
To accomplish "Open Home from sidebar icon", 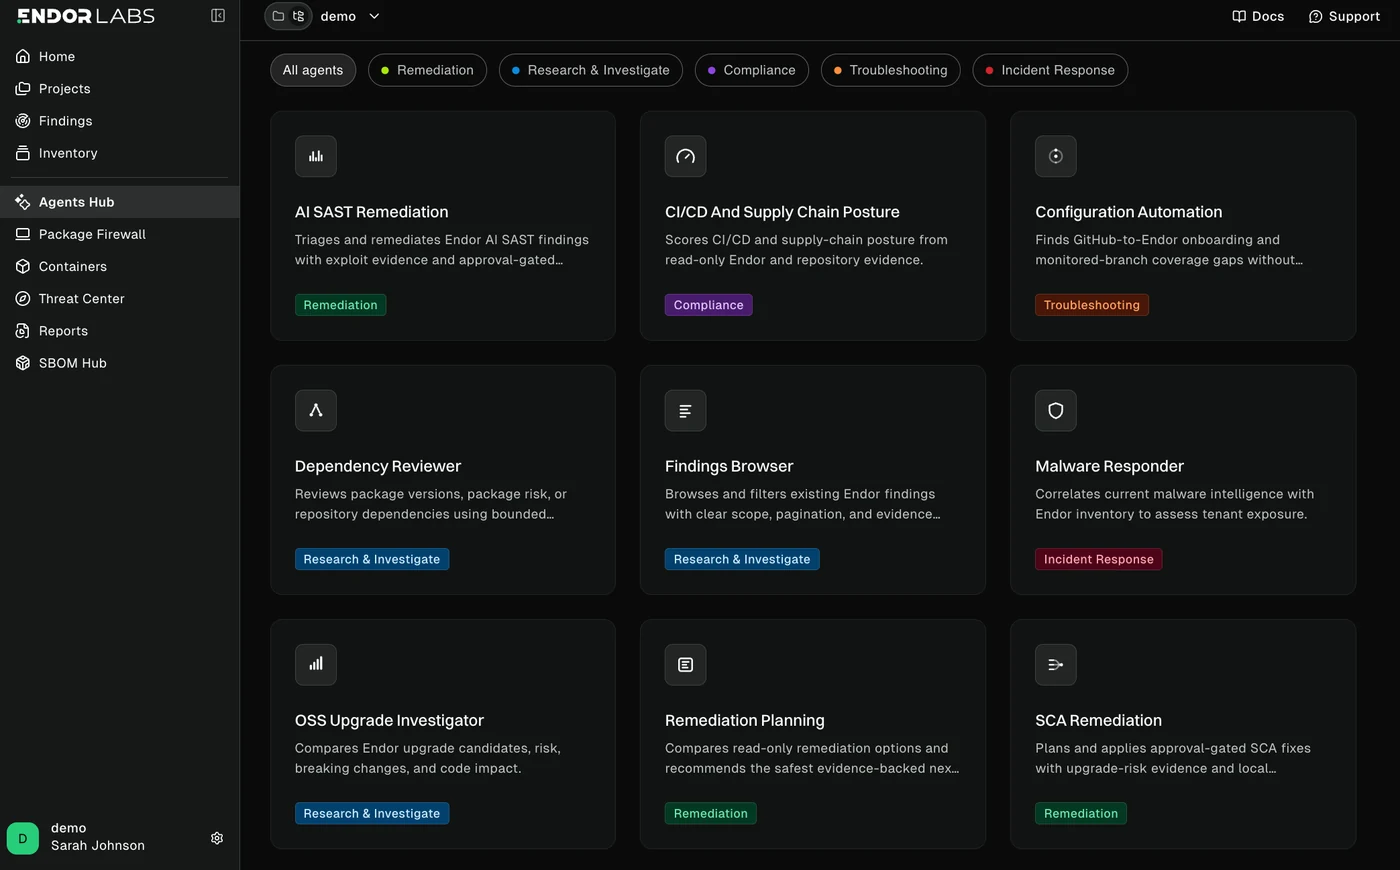I will [23, 57].
